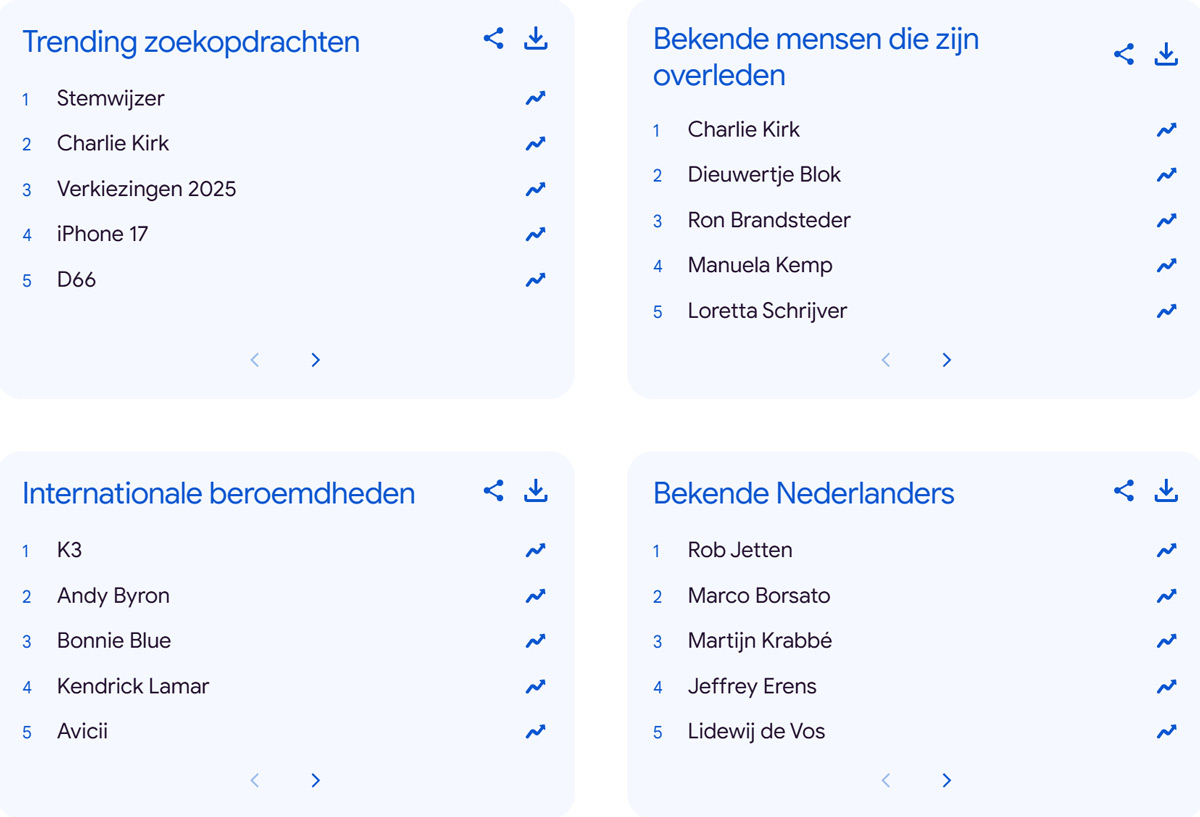
Task: Open the Bekende Nederlanders title link
Action: pyautogui.click(x=803, y=493)
